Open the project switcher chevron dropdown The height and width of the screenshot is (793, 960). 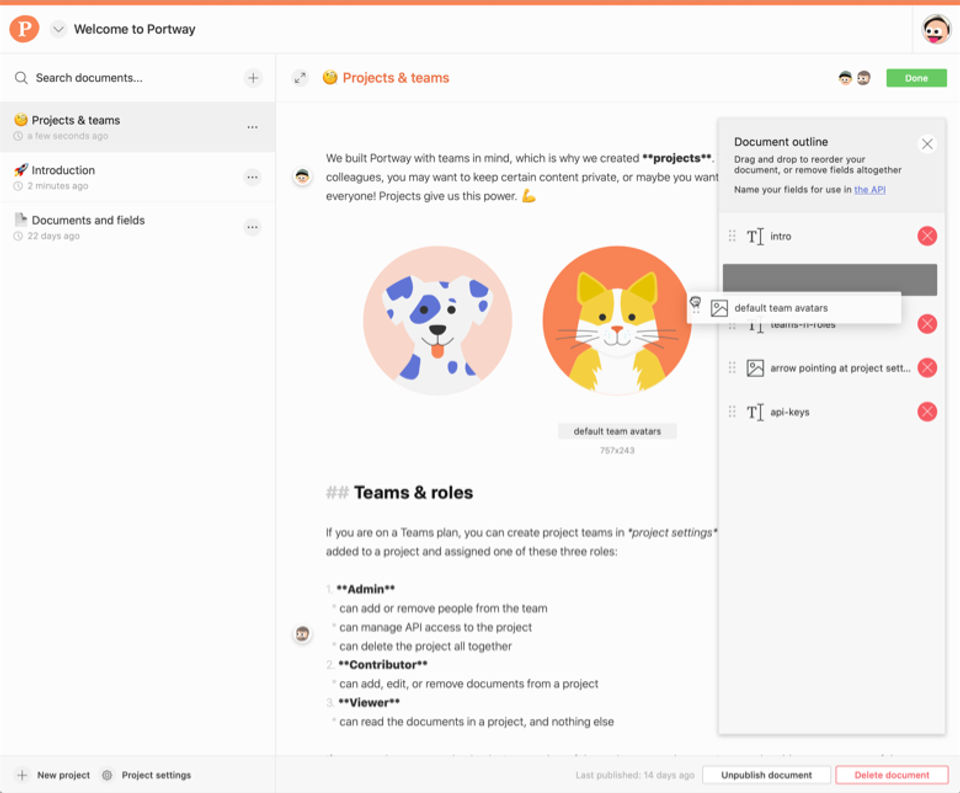click(x=58, y=29)
